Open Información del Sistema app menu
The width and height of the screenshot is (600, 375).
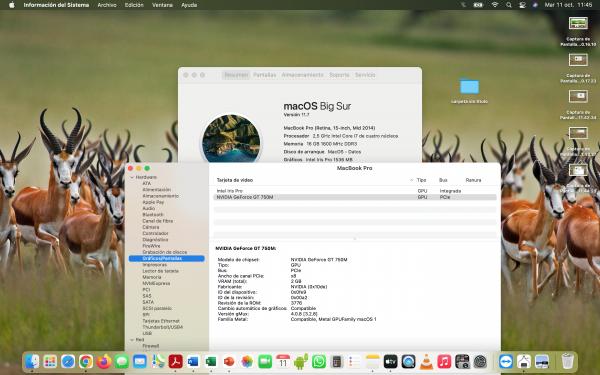click(56, 5)
